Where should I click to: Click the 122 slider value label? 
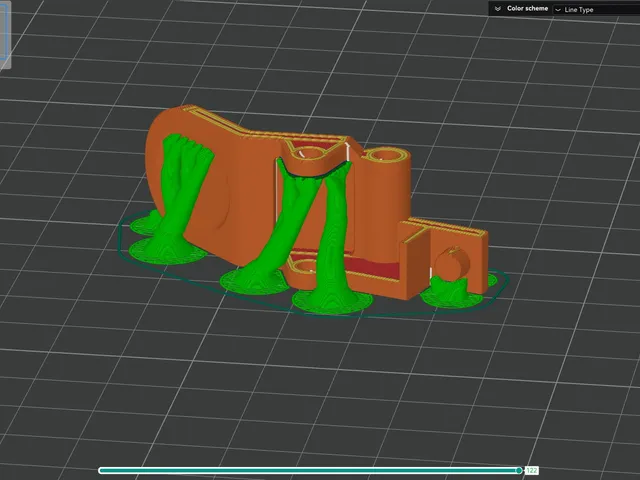point(531,471)
